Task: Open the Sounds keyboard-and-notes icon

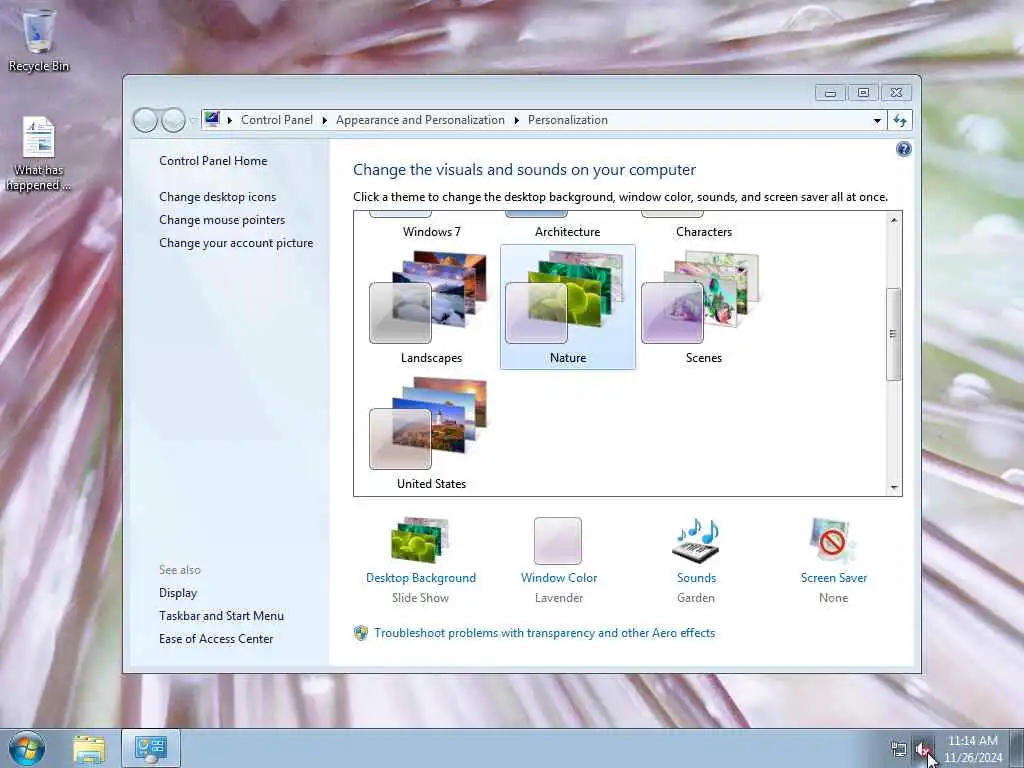Action: [696, 540]
